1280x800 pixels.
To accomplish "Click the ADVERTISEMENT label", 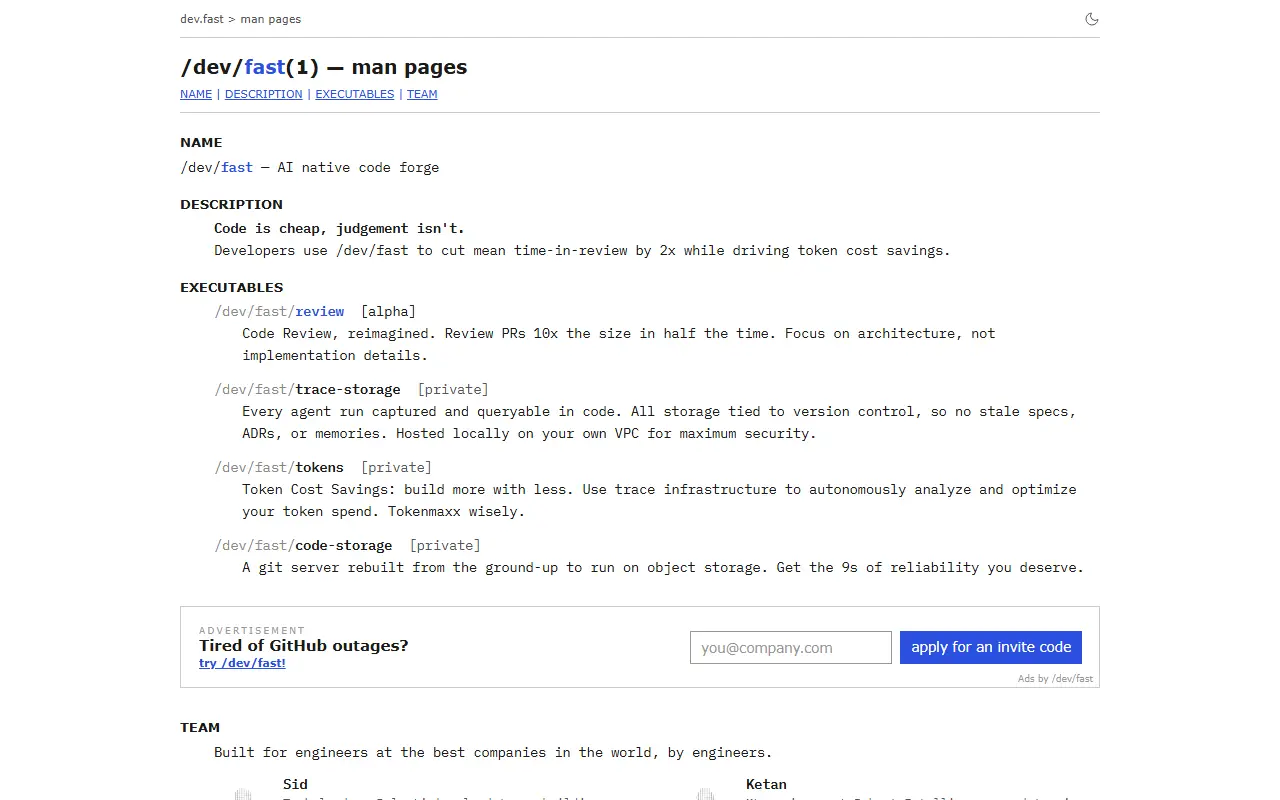I will (252, 630).
